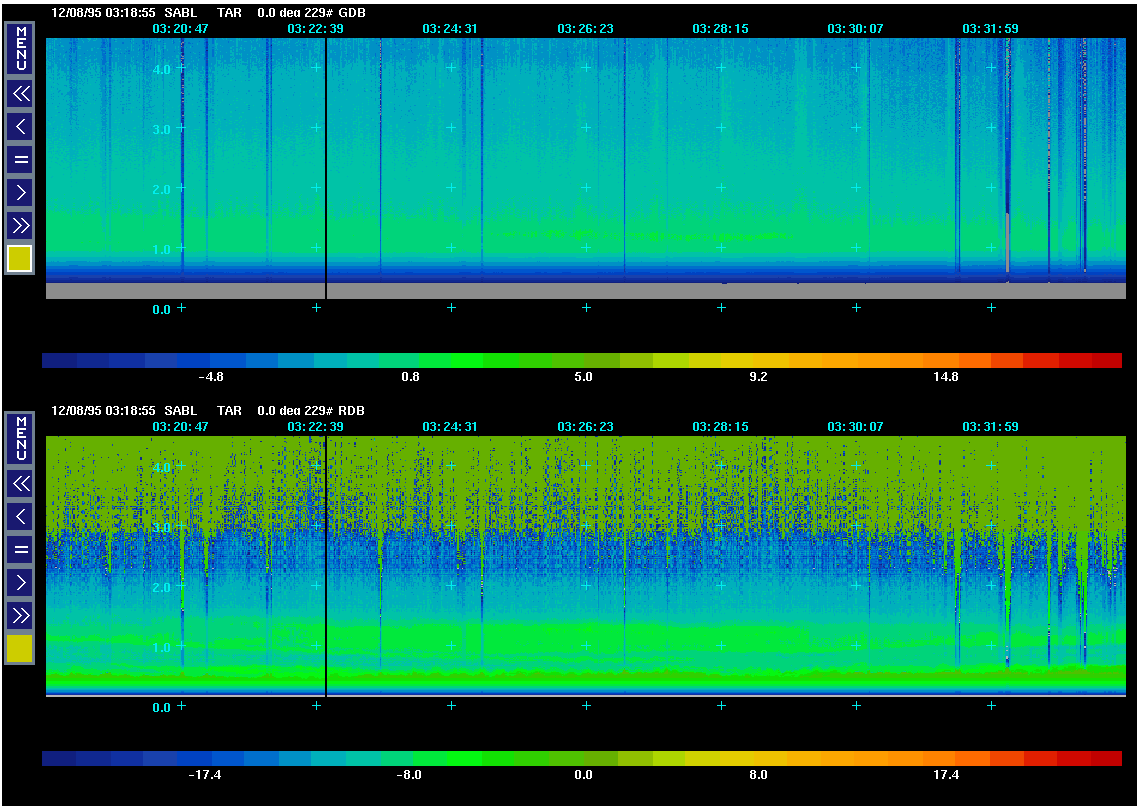
Task: Select the 03:26:23 time marker above the top plot
Action: pyautogui.click(x=585, y=29)
